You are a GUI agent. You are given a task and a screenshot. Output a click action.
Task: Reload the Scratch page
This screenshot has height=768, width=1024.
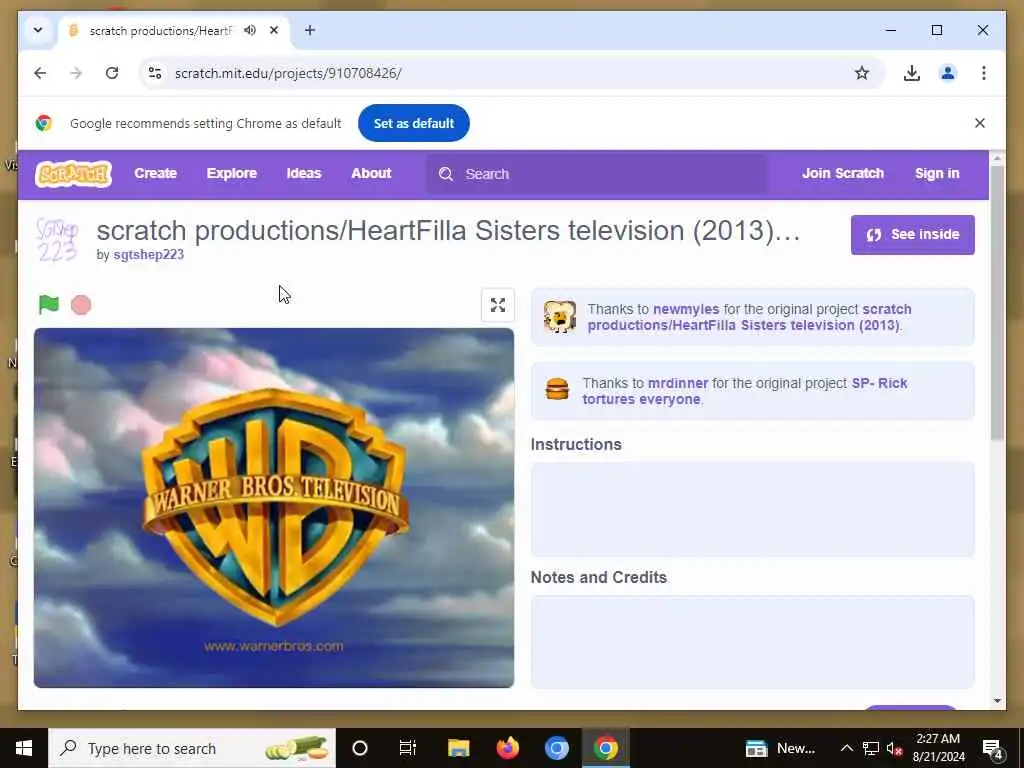coord(112,73)
